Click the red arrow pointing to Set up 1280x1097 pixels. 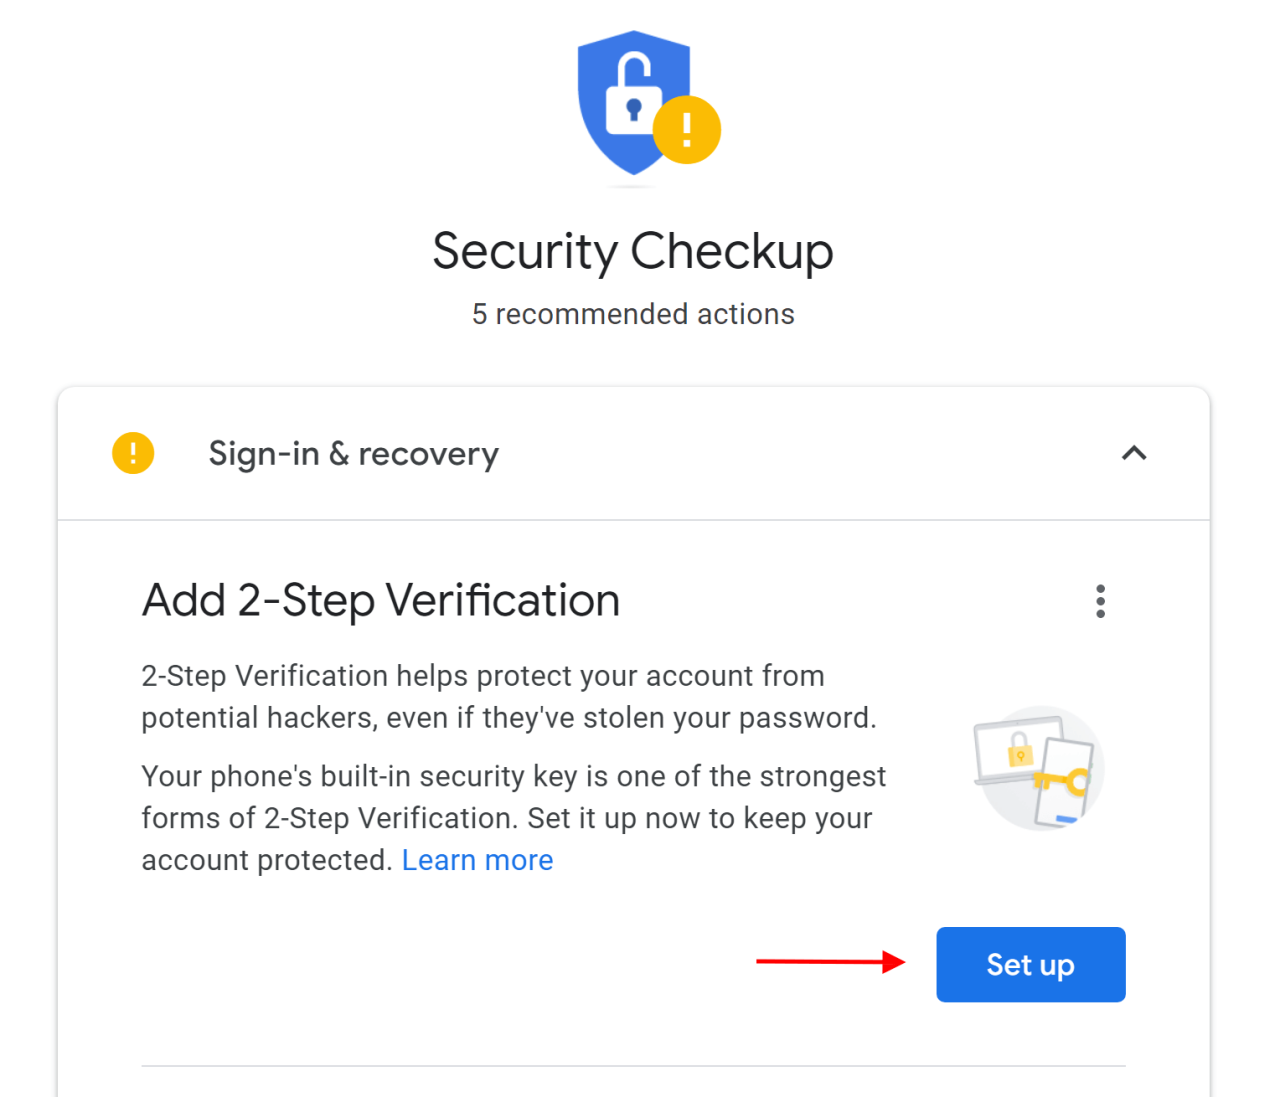coord(830,962)
